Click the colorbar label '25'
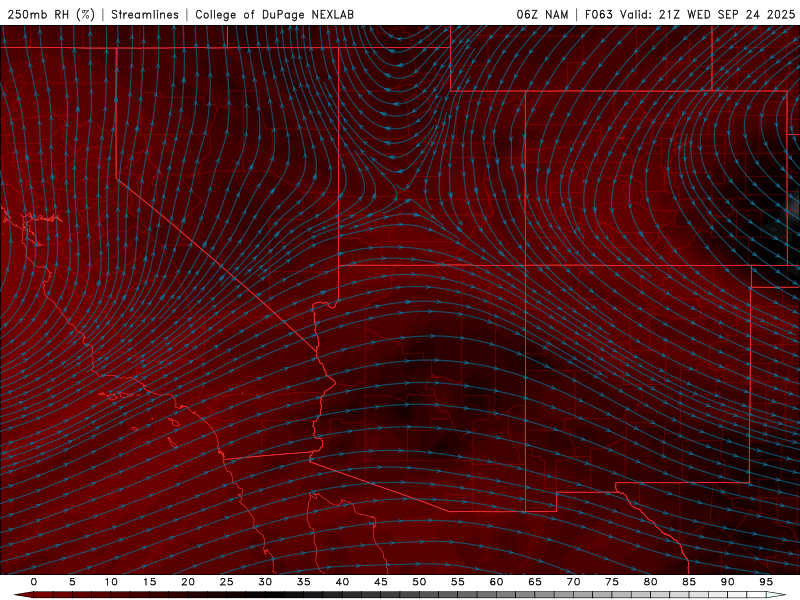Image resolution: width=800 pixels, height=600 pixels. click(226, 582)
